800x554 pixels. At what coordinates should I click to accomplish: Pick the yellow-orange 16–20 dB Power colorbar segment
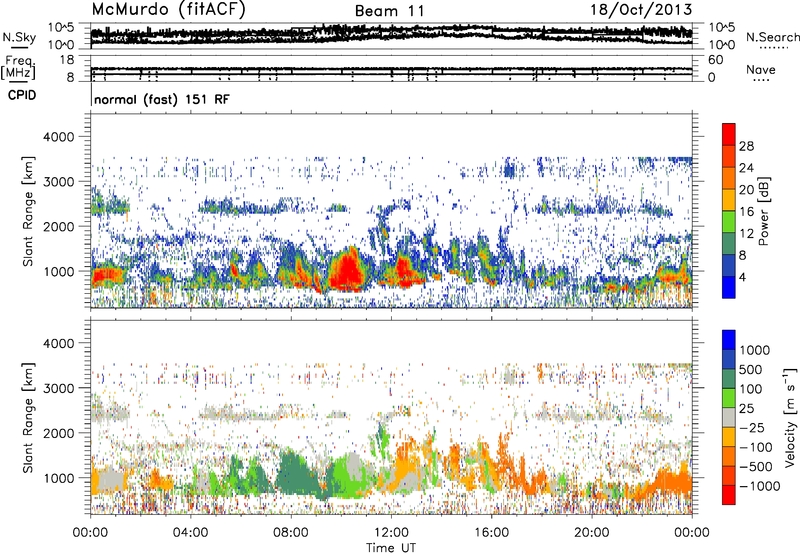(729, 200)
